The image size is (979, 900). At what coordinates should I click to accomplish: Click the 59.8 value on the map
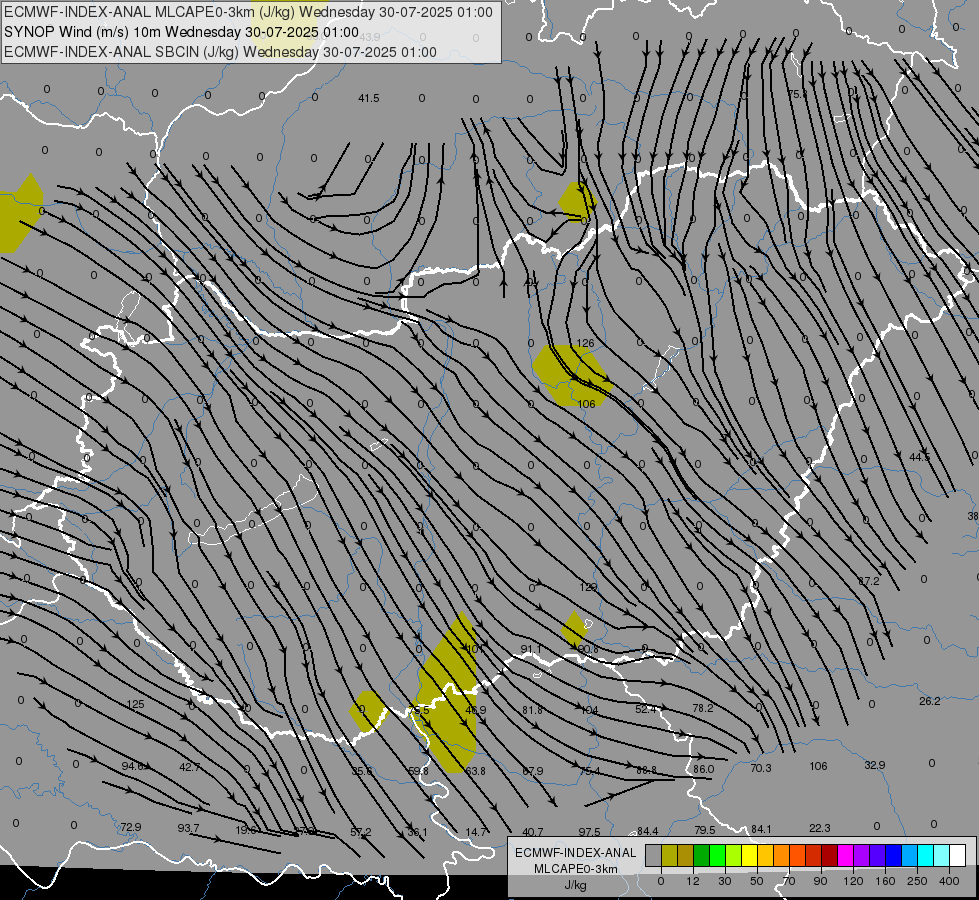[418, 771]
